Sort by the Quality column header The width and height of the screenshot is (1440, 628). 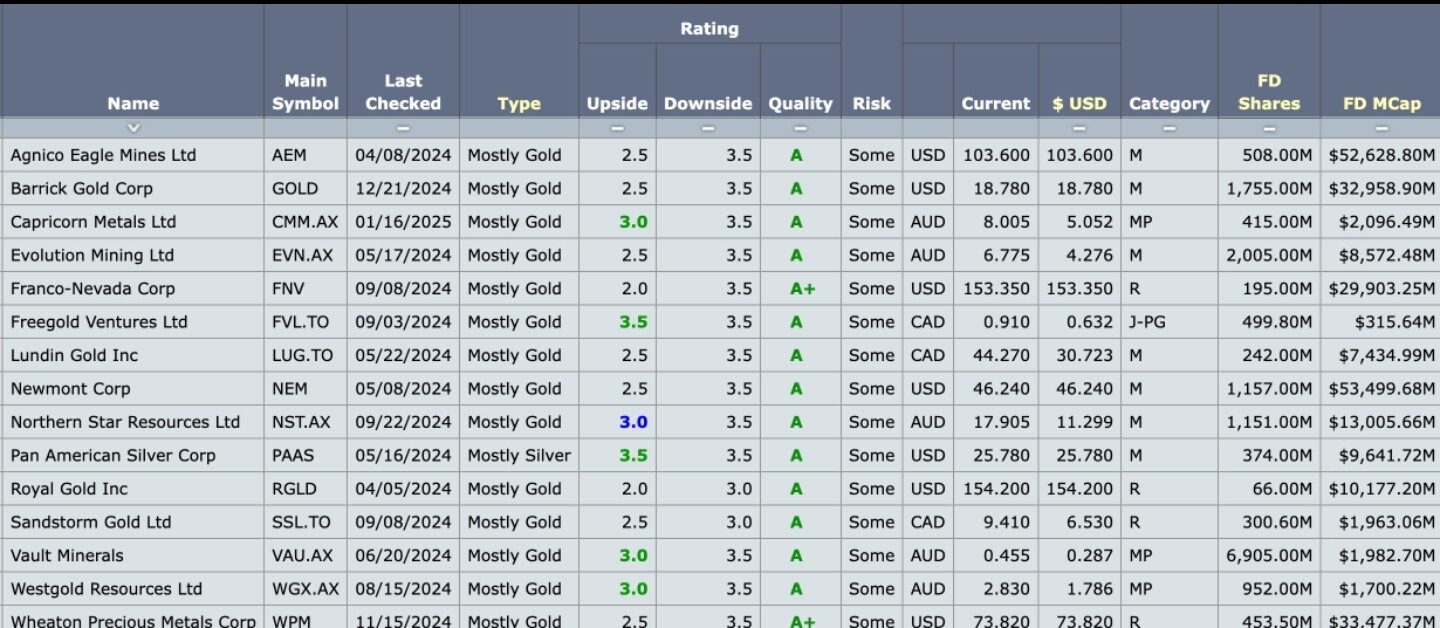click(x=800, y=104)
